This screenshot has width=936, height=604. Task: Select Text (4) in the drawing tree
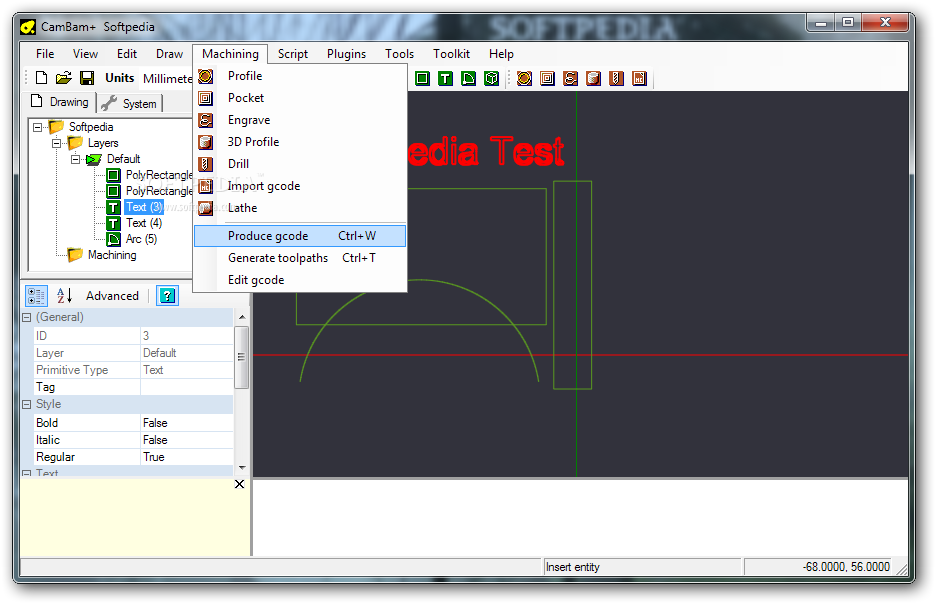pos(144,223)
